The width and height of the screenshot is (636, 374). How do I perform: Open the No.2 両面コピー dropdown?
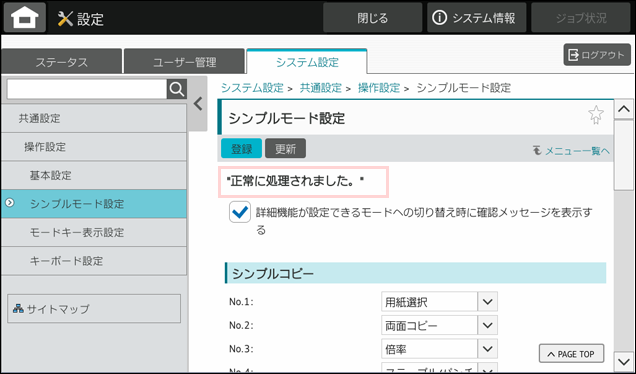pyautogui.click(x=439, y=325)
